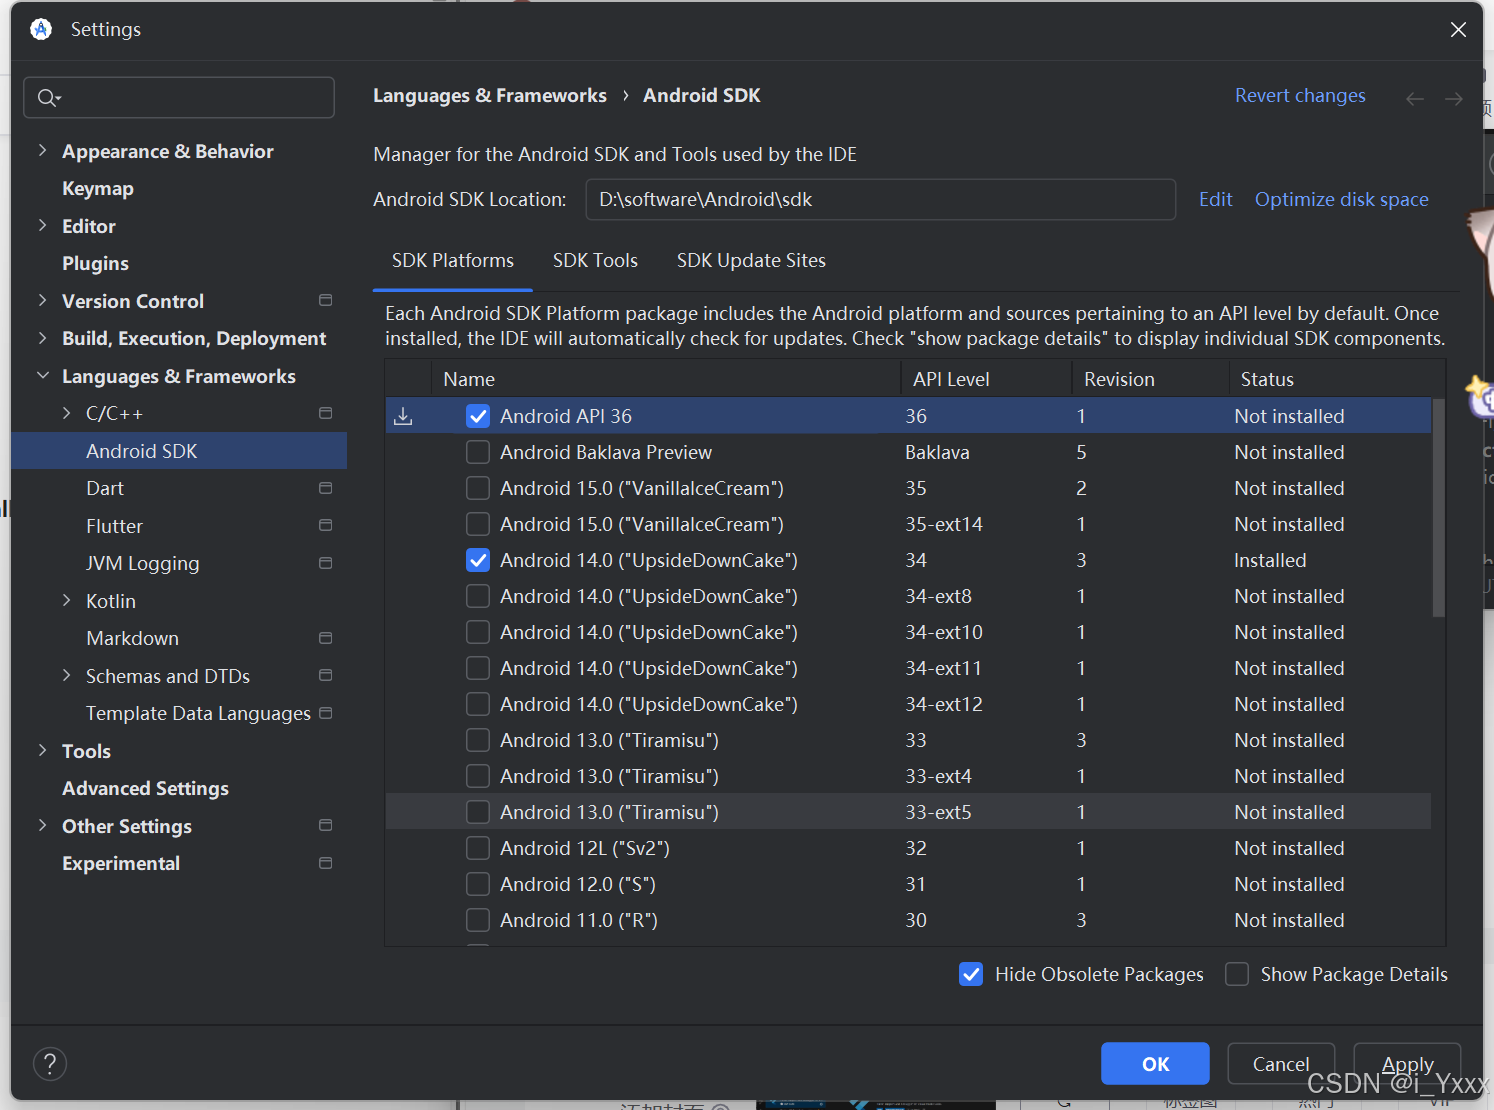Click project-level icon next to Experimental
Screen dimensions: 1494x1110
click(325, 863)
